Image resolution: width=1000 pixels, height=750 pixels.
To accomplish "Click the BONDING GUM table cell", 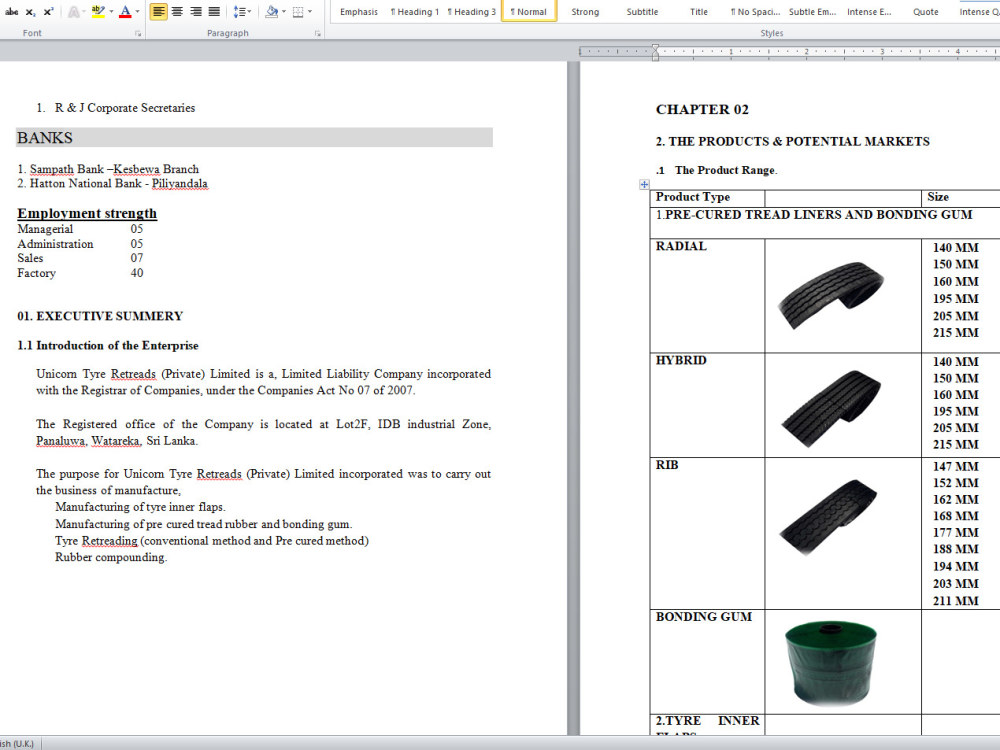I will [707, 661].
